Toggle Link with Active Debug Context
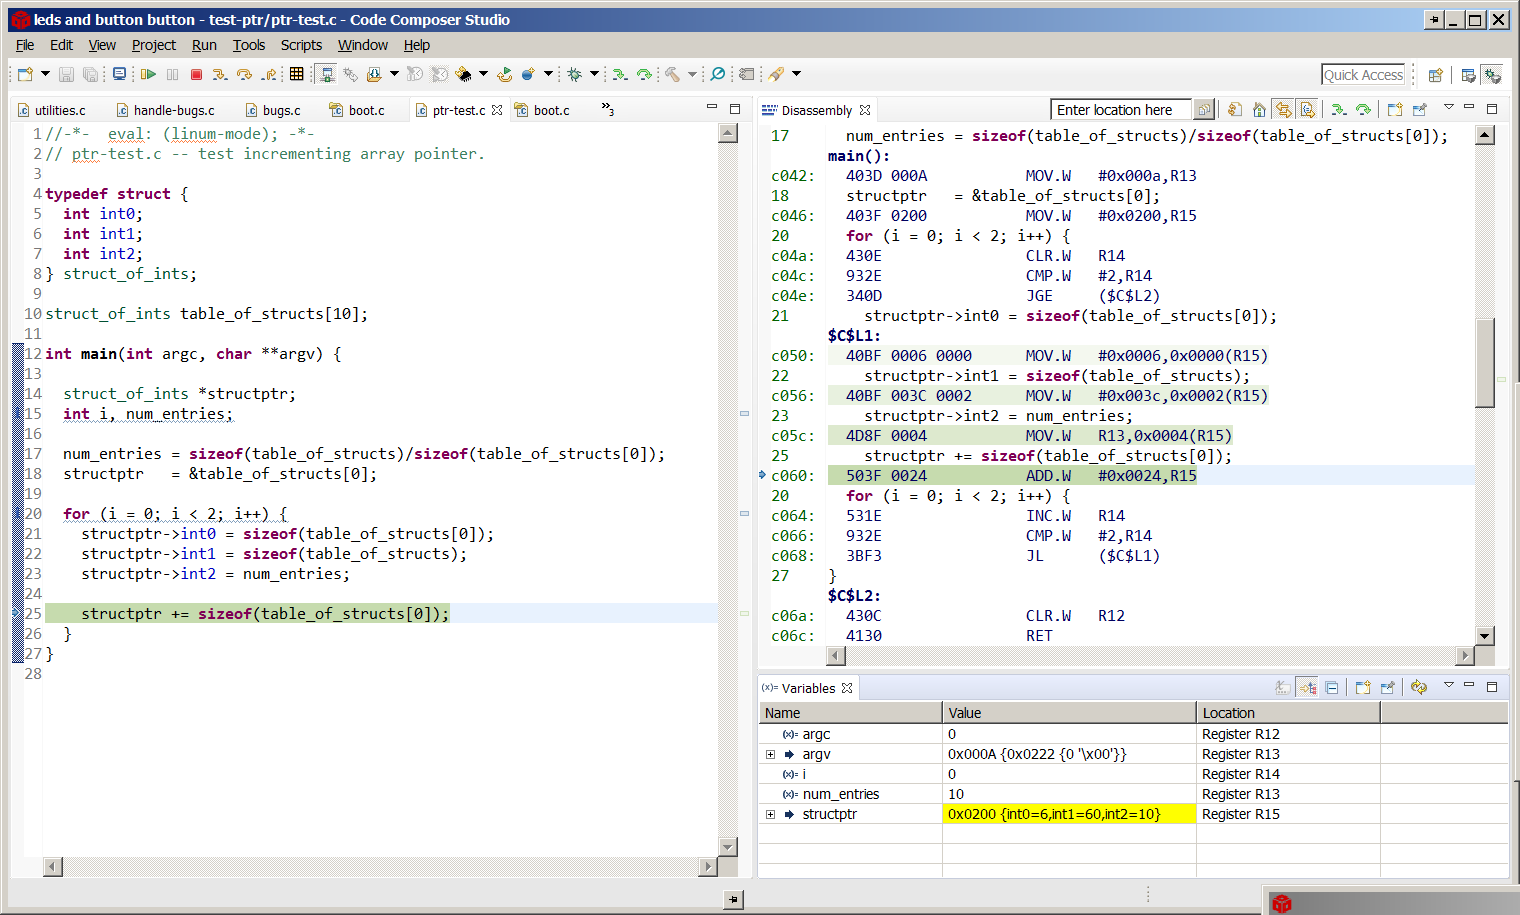The height and width of the screenshot is (915, 1520). tap(1283, 110)
